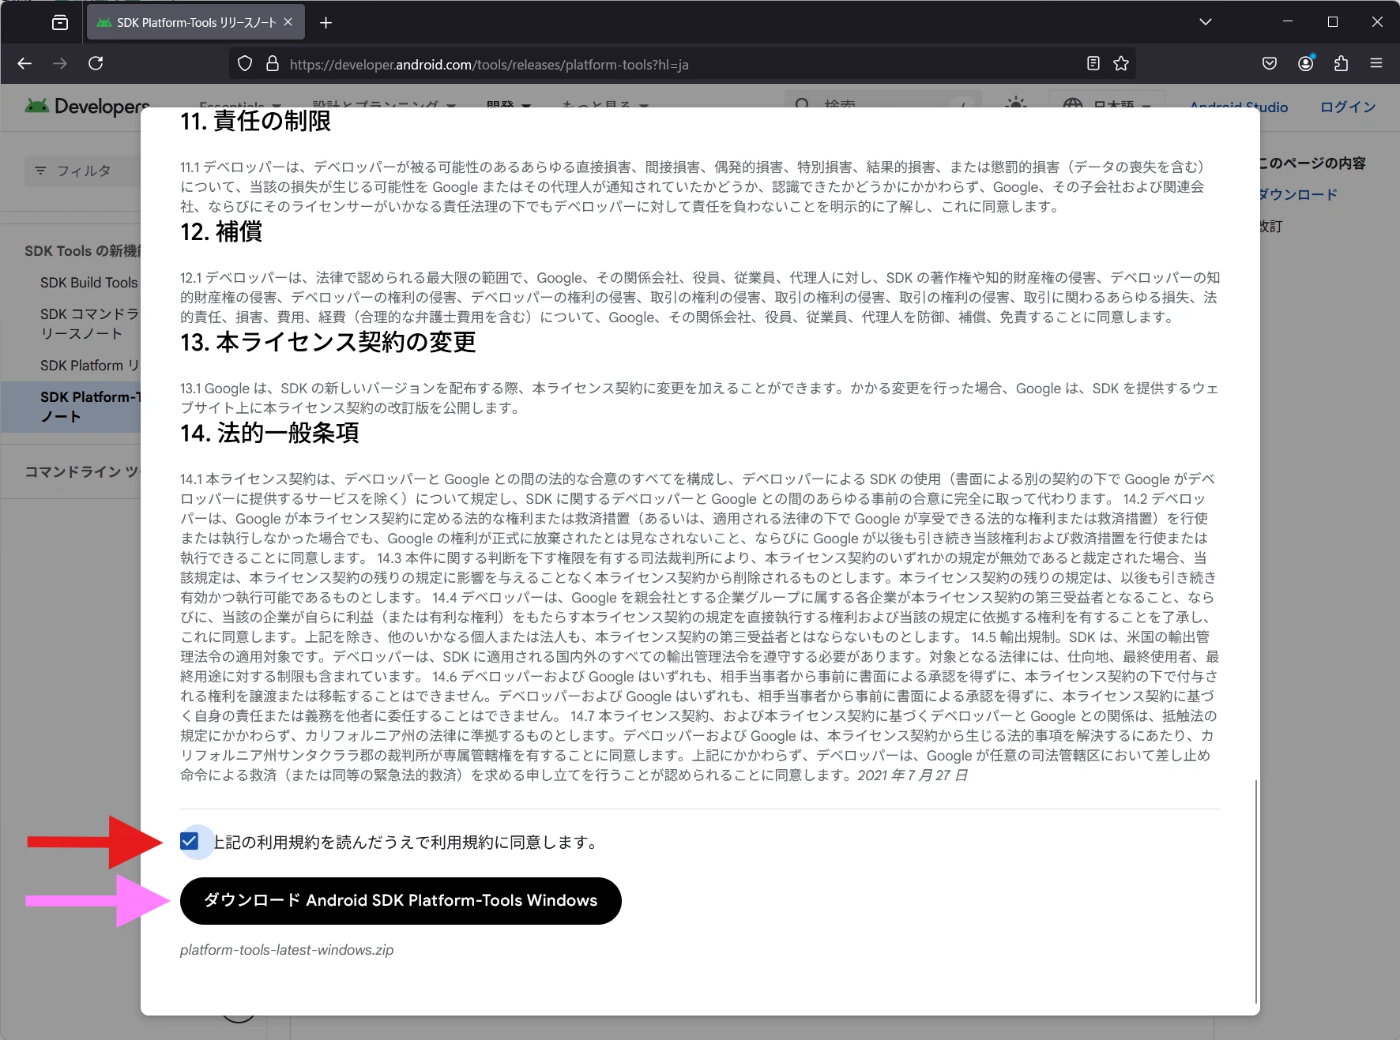Uncheck the 利用規約に同意します checkbox
Viewport: 1400px width, 1040px height.
click(189, 841)
